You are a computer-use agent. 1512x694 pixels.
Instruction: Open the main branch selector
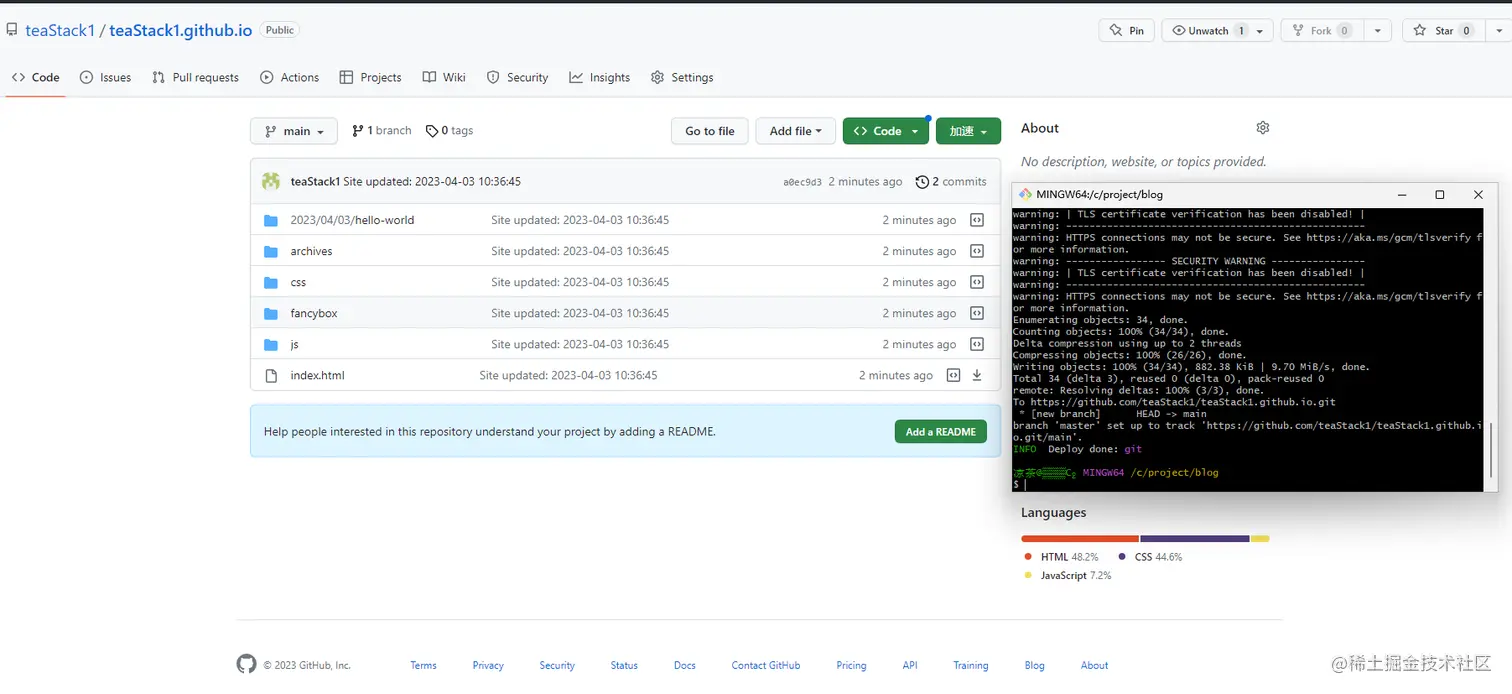coord(294,131)
